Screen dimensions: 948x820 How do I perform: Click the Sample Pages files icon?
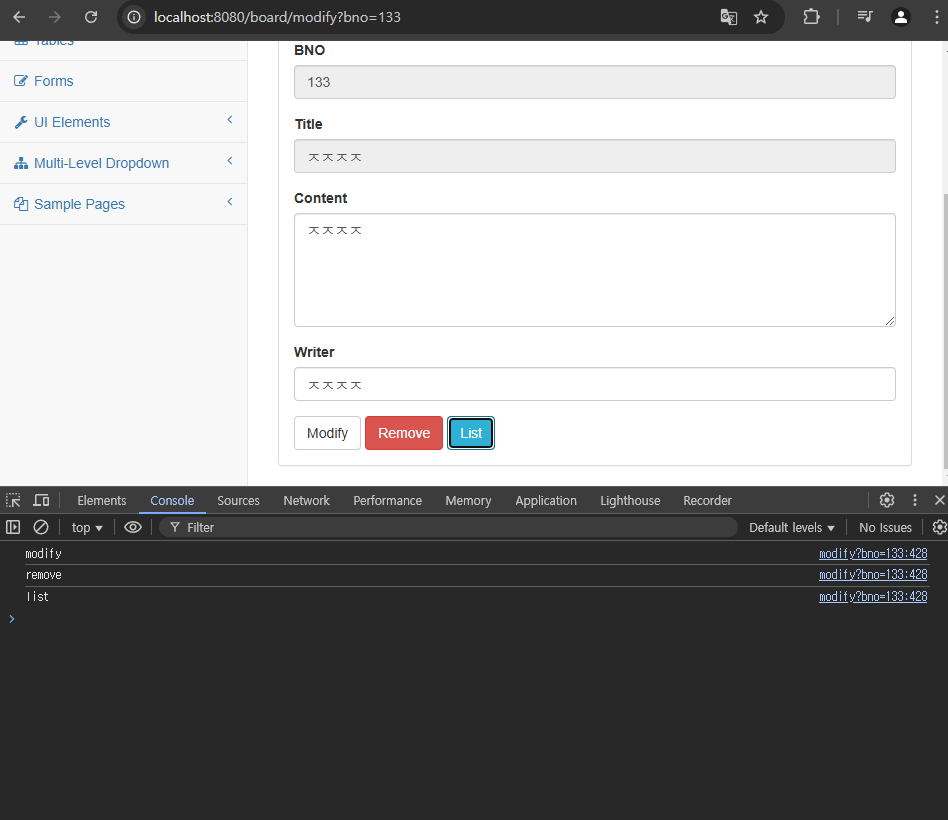pyautogui.click(x=21, y=204)
